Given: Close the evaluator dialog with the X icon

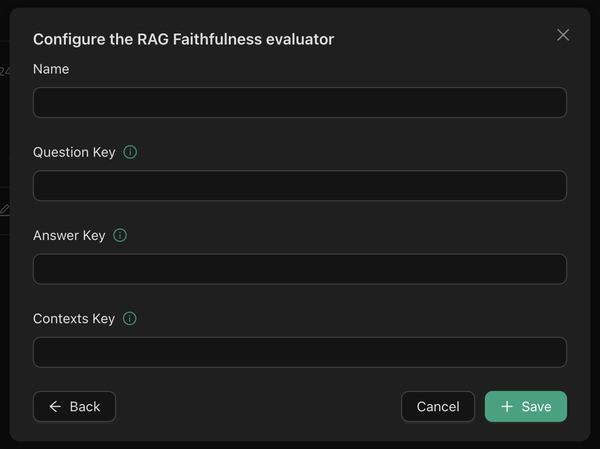Looking at the screenshot, I should (563, 35).
